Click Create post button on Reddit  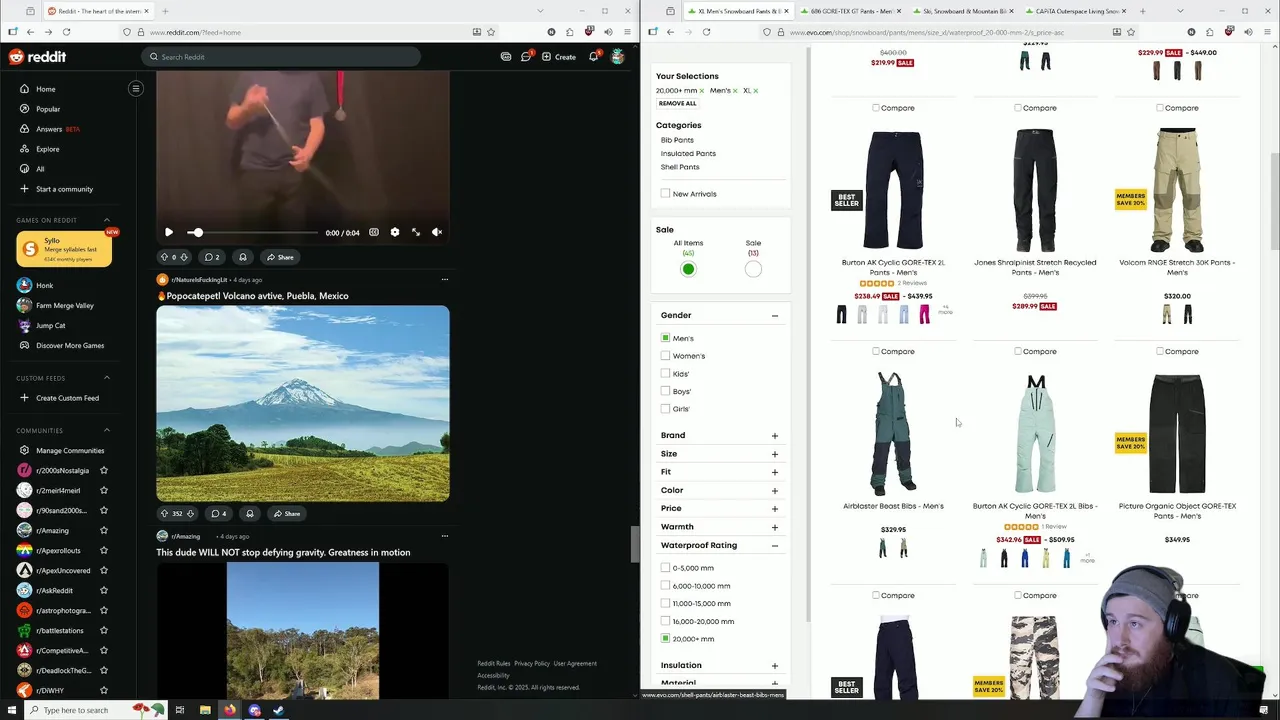(x=559, y=57)
